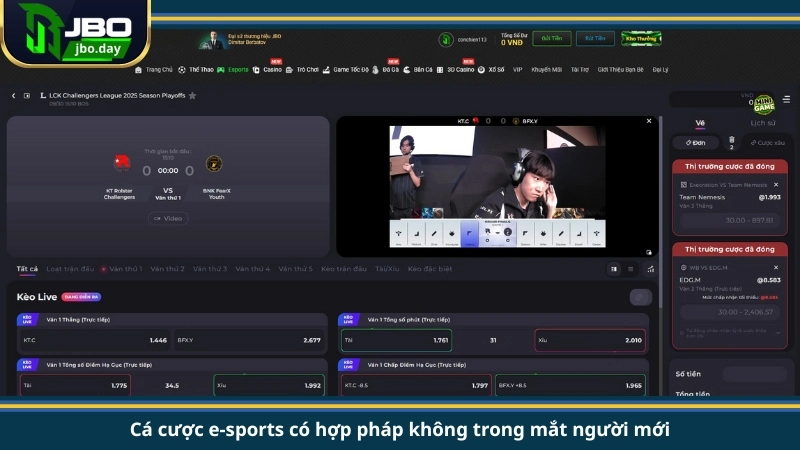Go back with the left arrow icon

click(14, 95)
